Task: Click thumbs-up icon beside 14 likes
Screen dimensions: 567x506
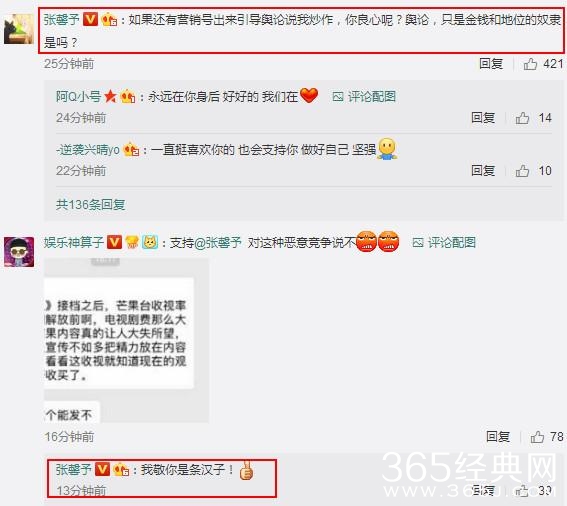Action: coord(522,118)
